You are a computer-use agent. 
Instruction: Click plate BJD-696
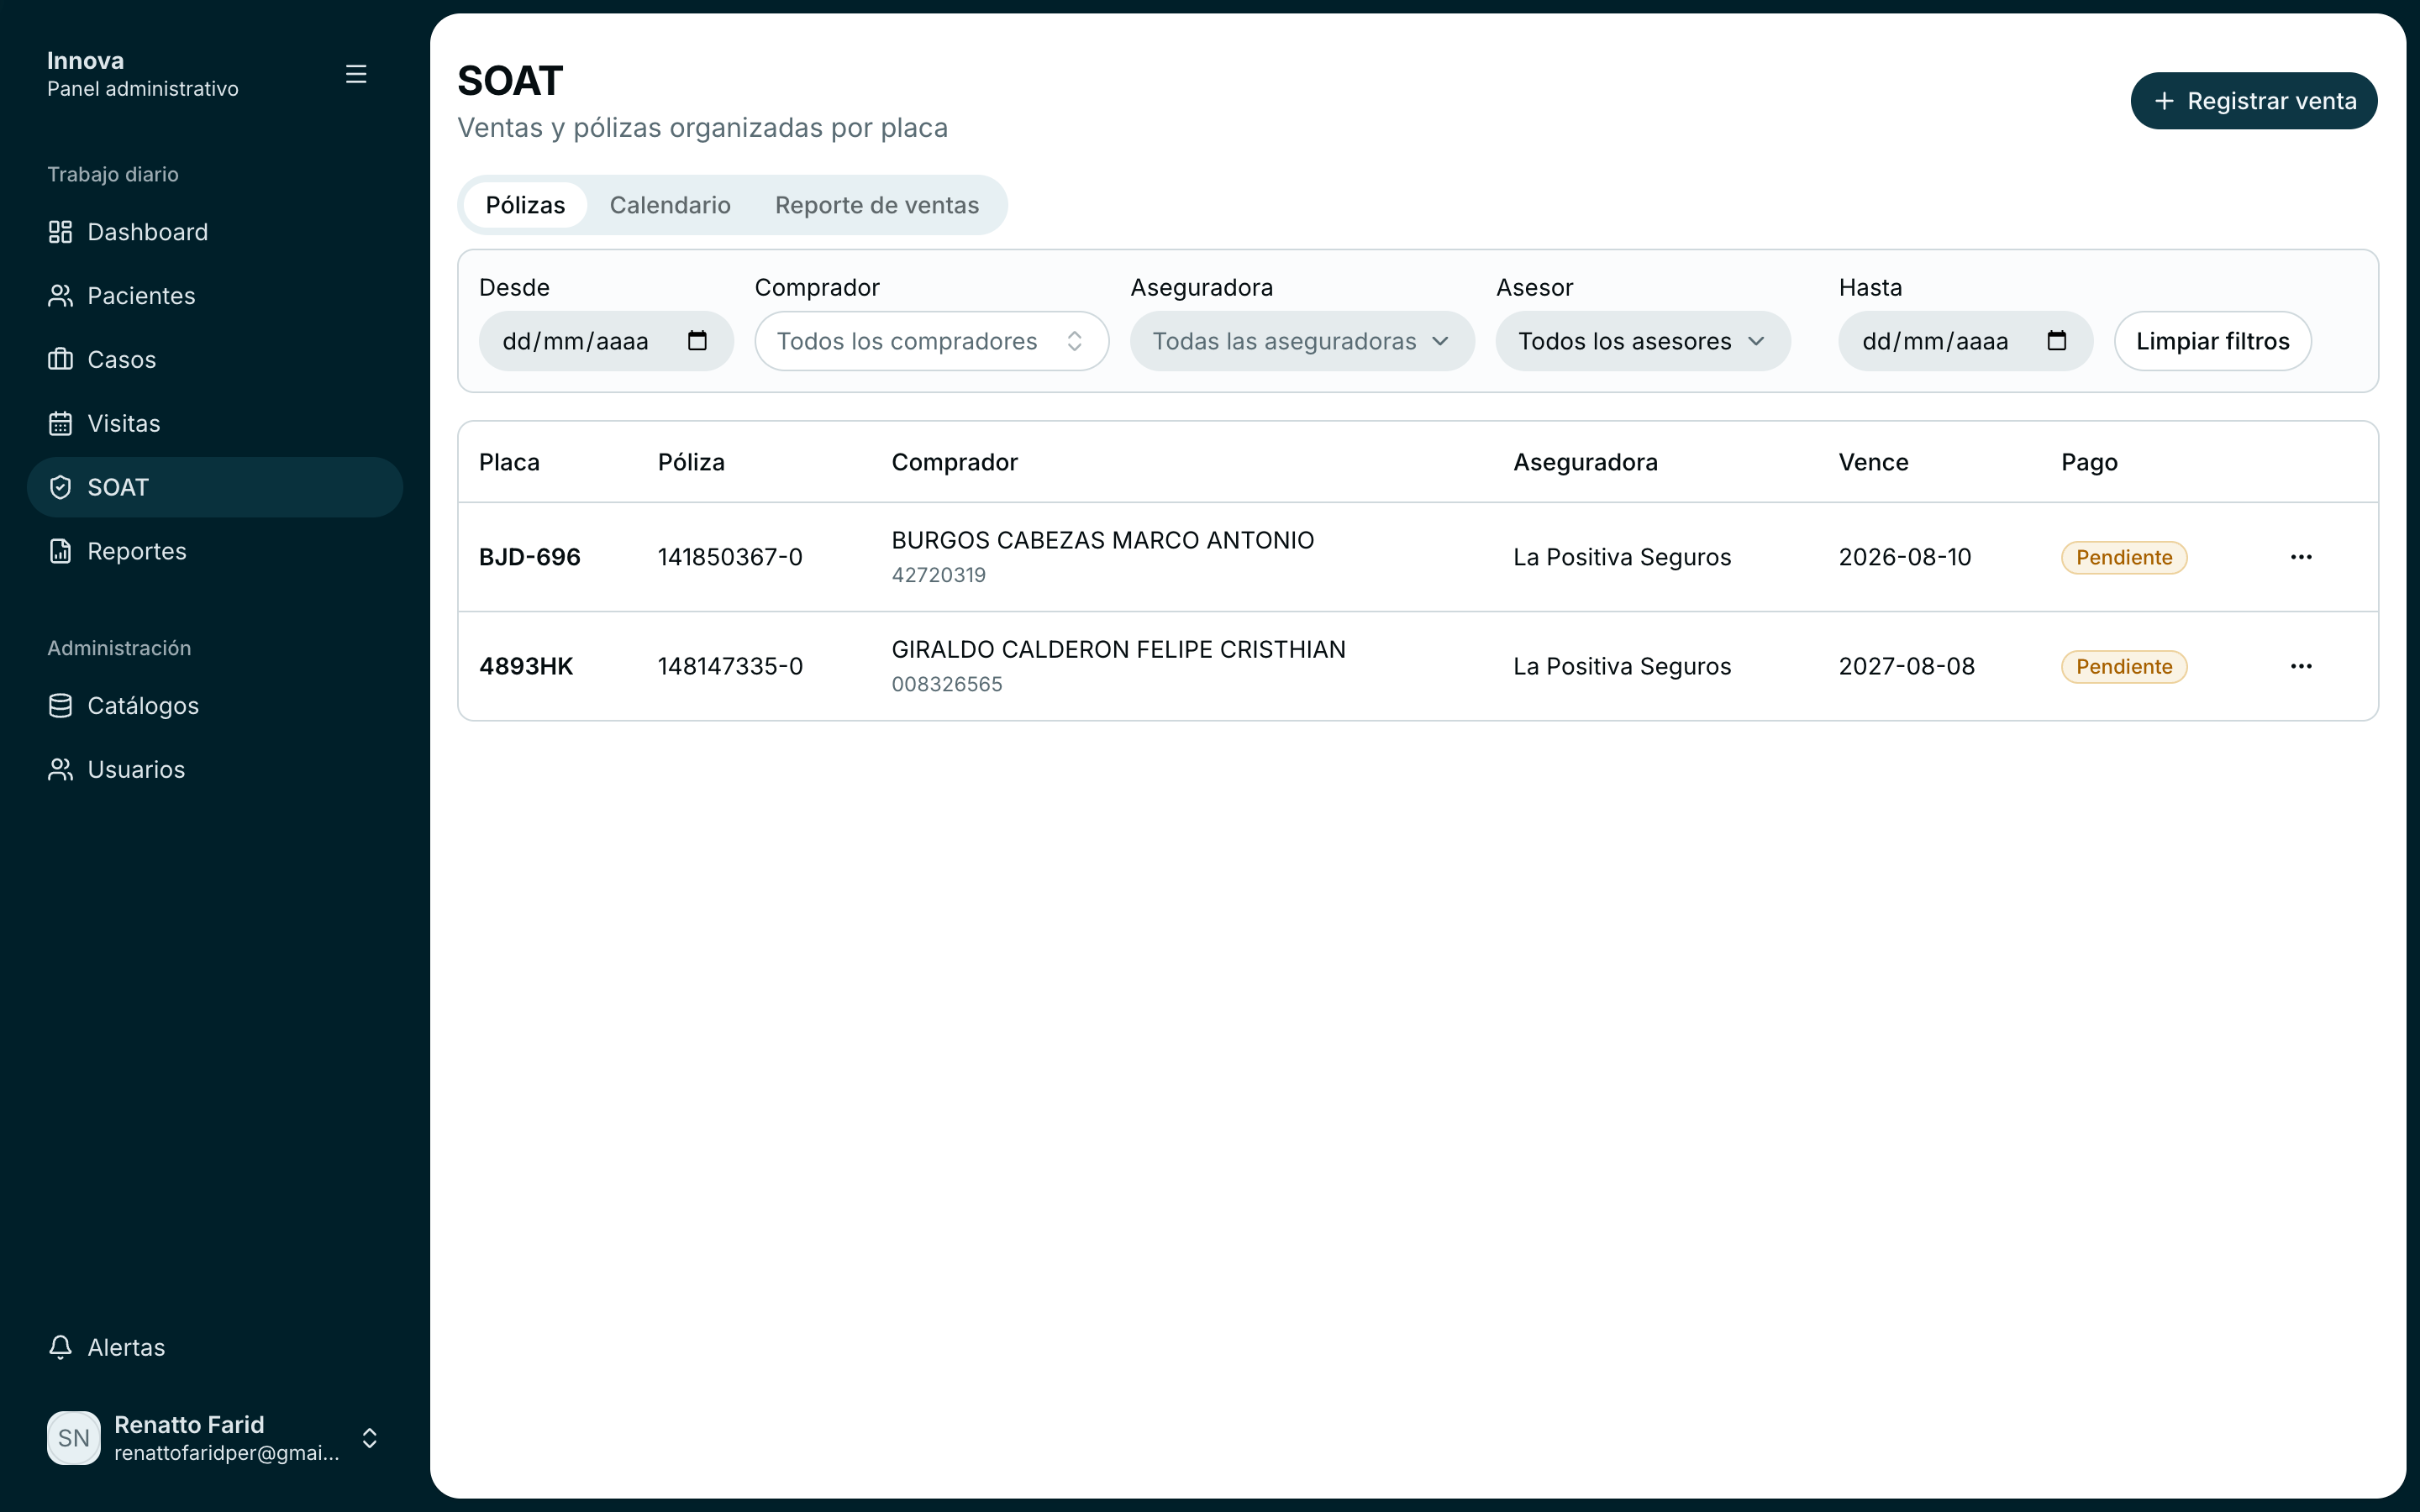(x=530, y=557)
